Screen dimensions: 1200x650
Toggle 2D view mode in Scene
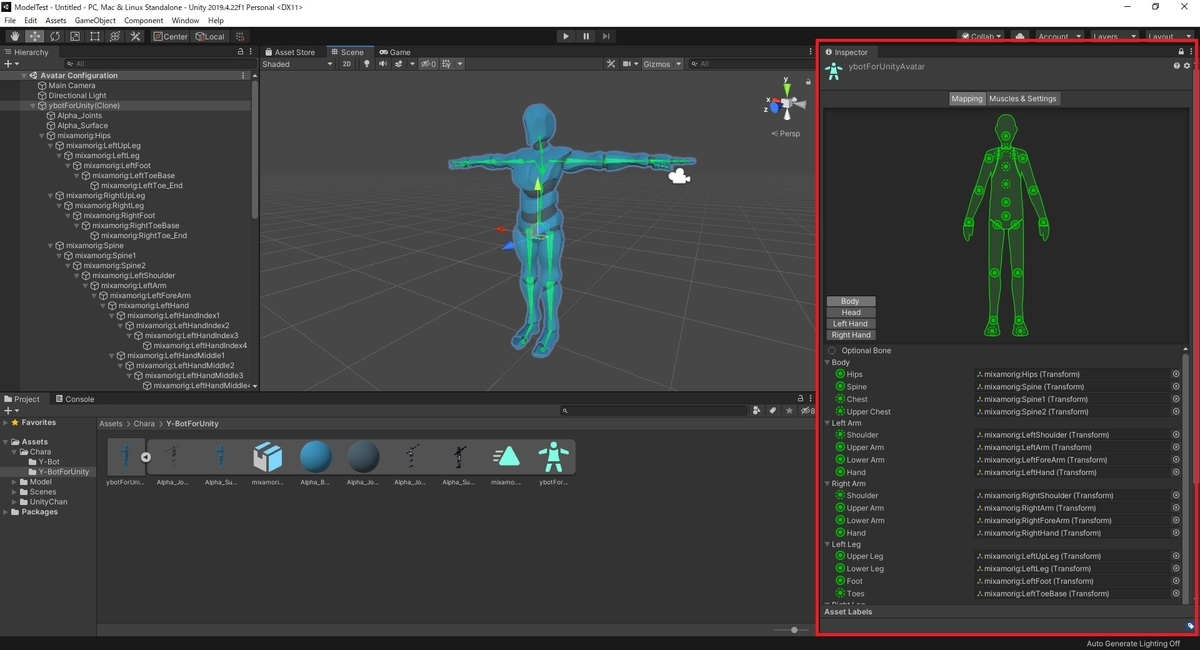point(347,64)
